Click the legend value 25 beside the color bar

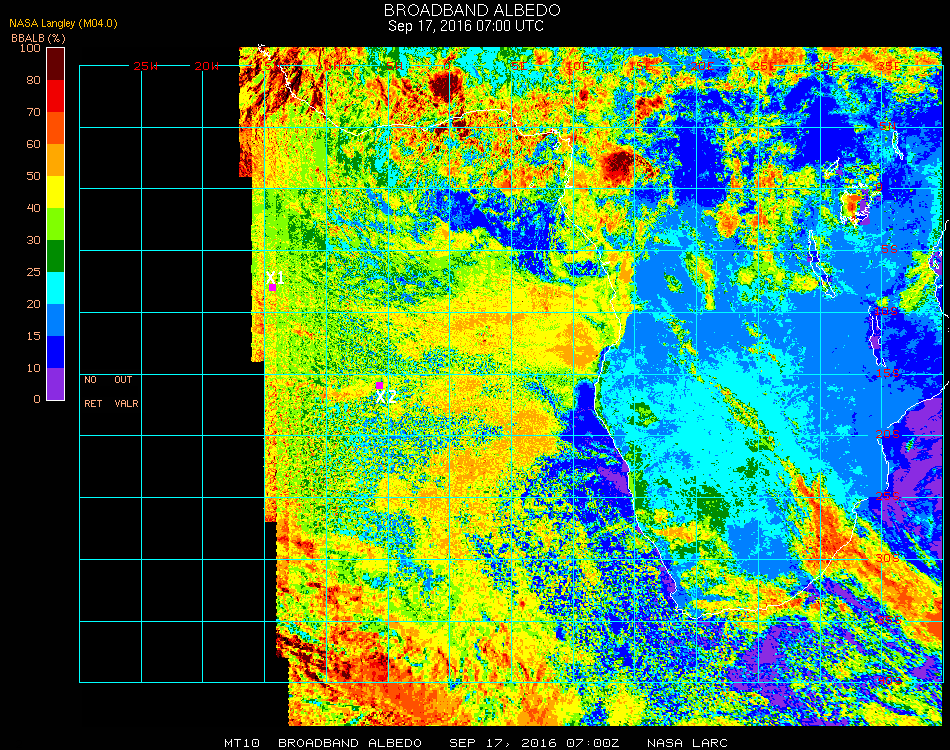click(x=33, y=272)
